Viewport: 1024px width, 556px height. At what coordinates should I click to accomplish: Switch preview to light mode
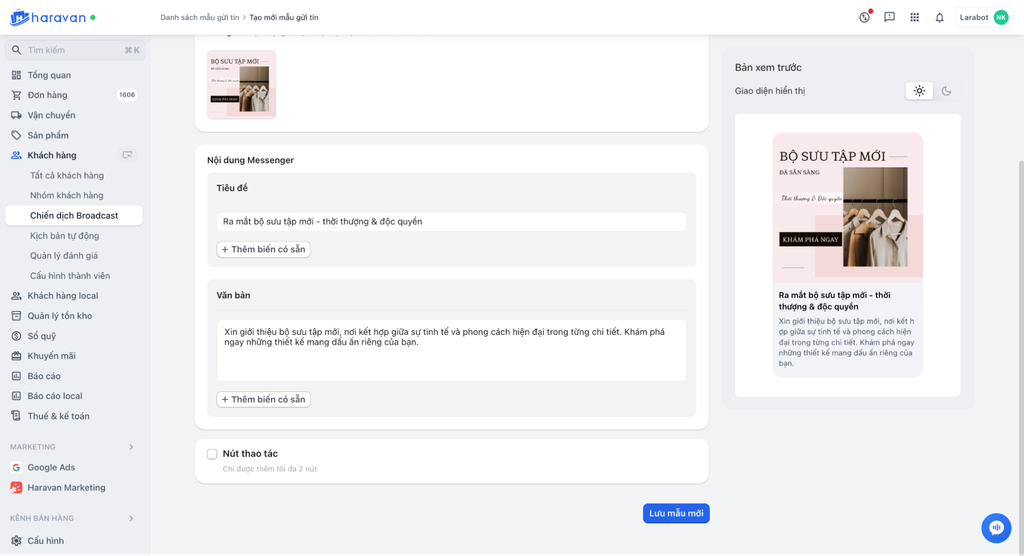pyautogui.click(x=919, y=91)
